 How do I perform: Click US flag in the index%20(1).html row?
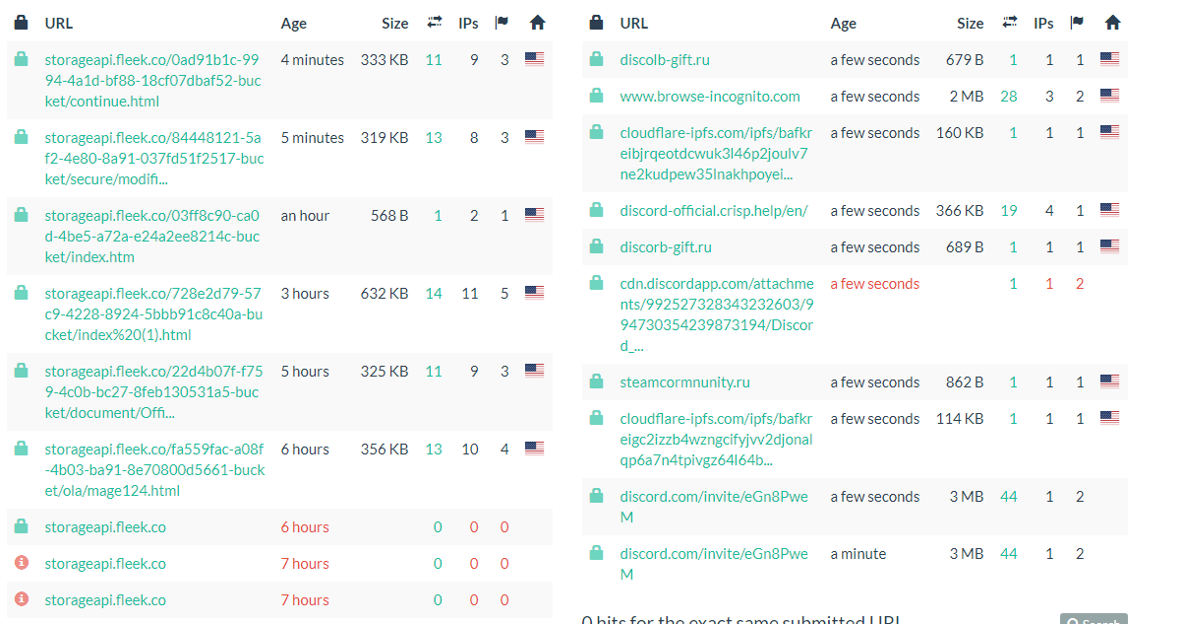(x=534, y=292)
